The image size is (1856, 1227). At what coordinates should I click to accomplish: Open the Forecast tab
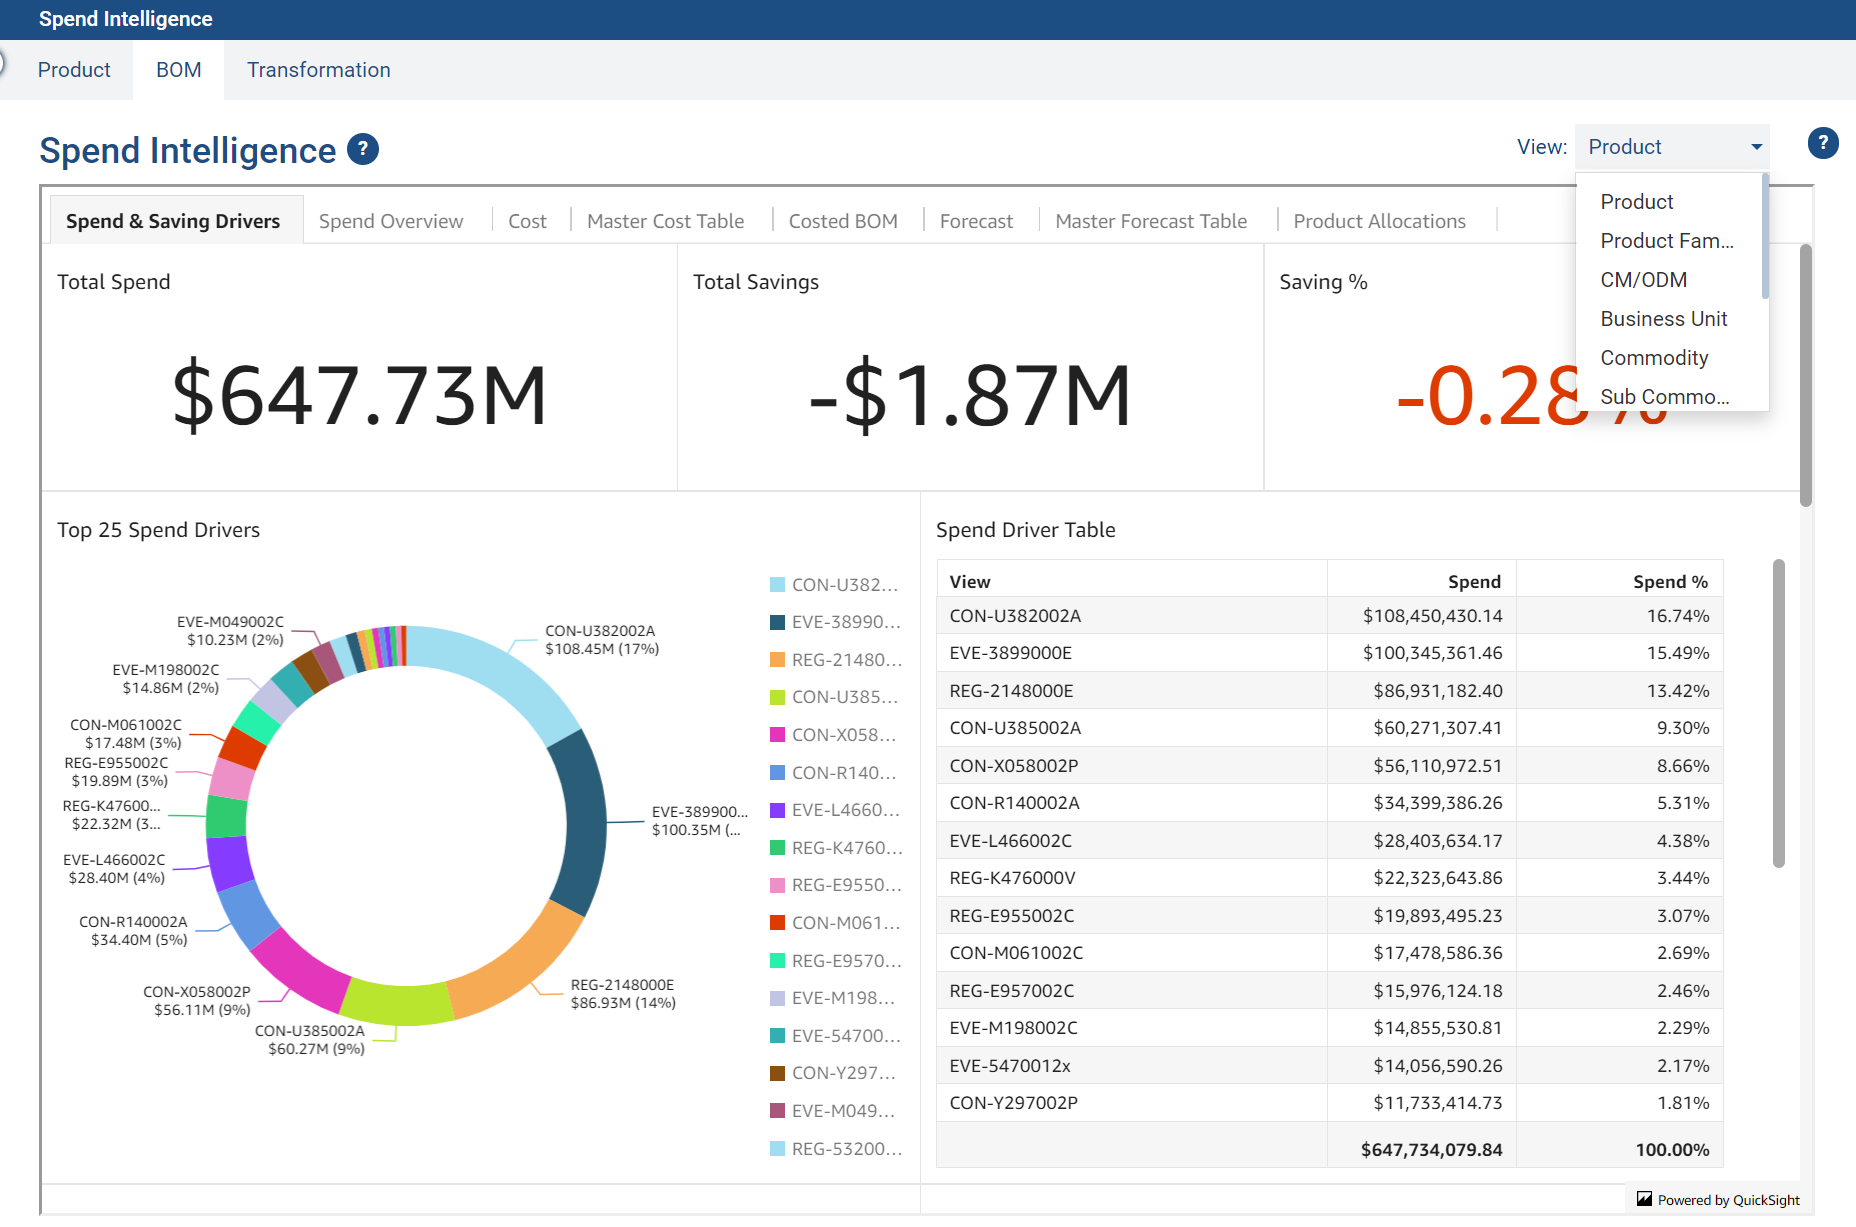[975, 221]
